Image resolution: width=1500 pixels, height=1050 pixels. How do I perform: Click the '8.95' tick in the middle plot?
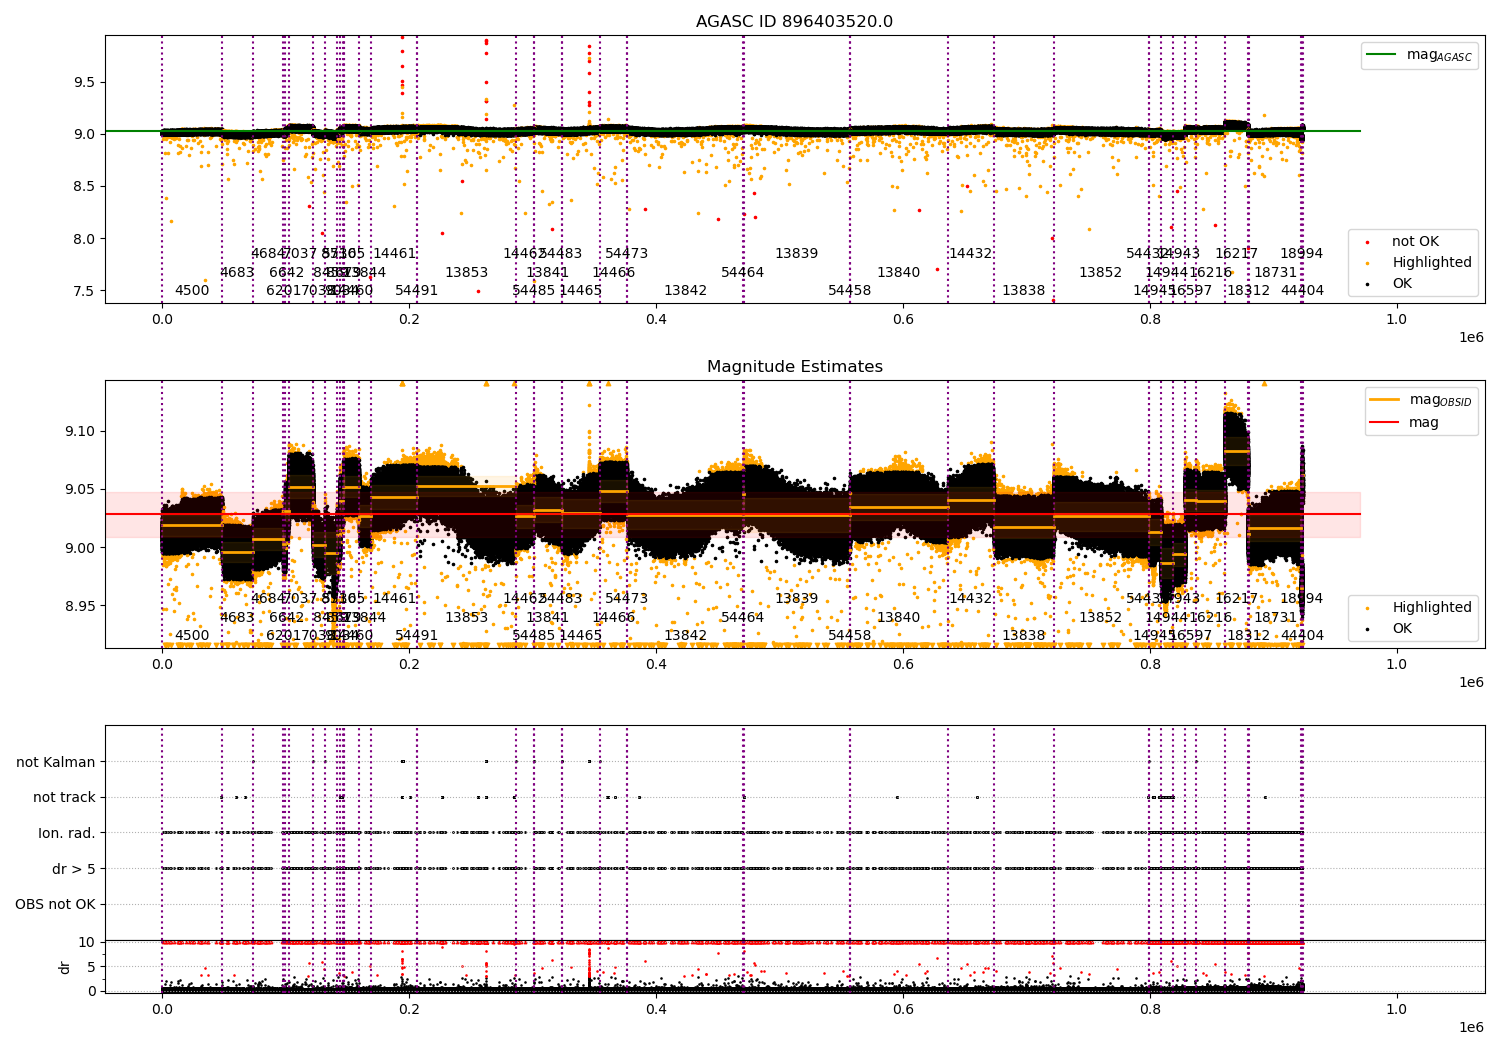[81, 606]
